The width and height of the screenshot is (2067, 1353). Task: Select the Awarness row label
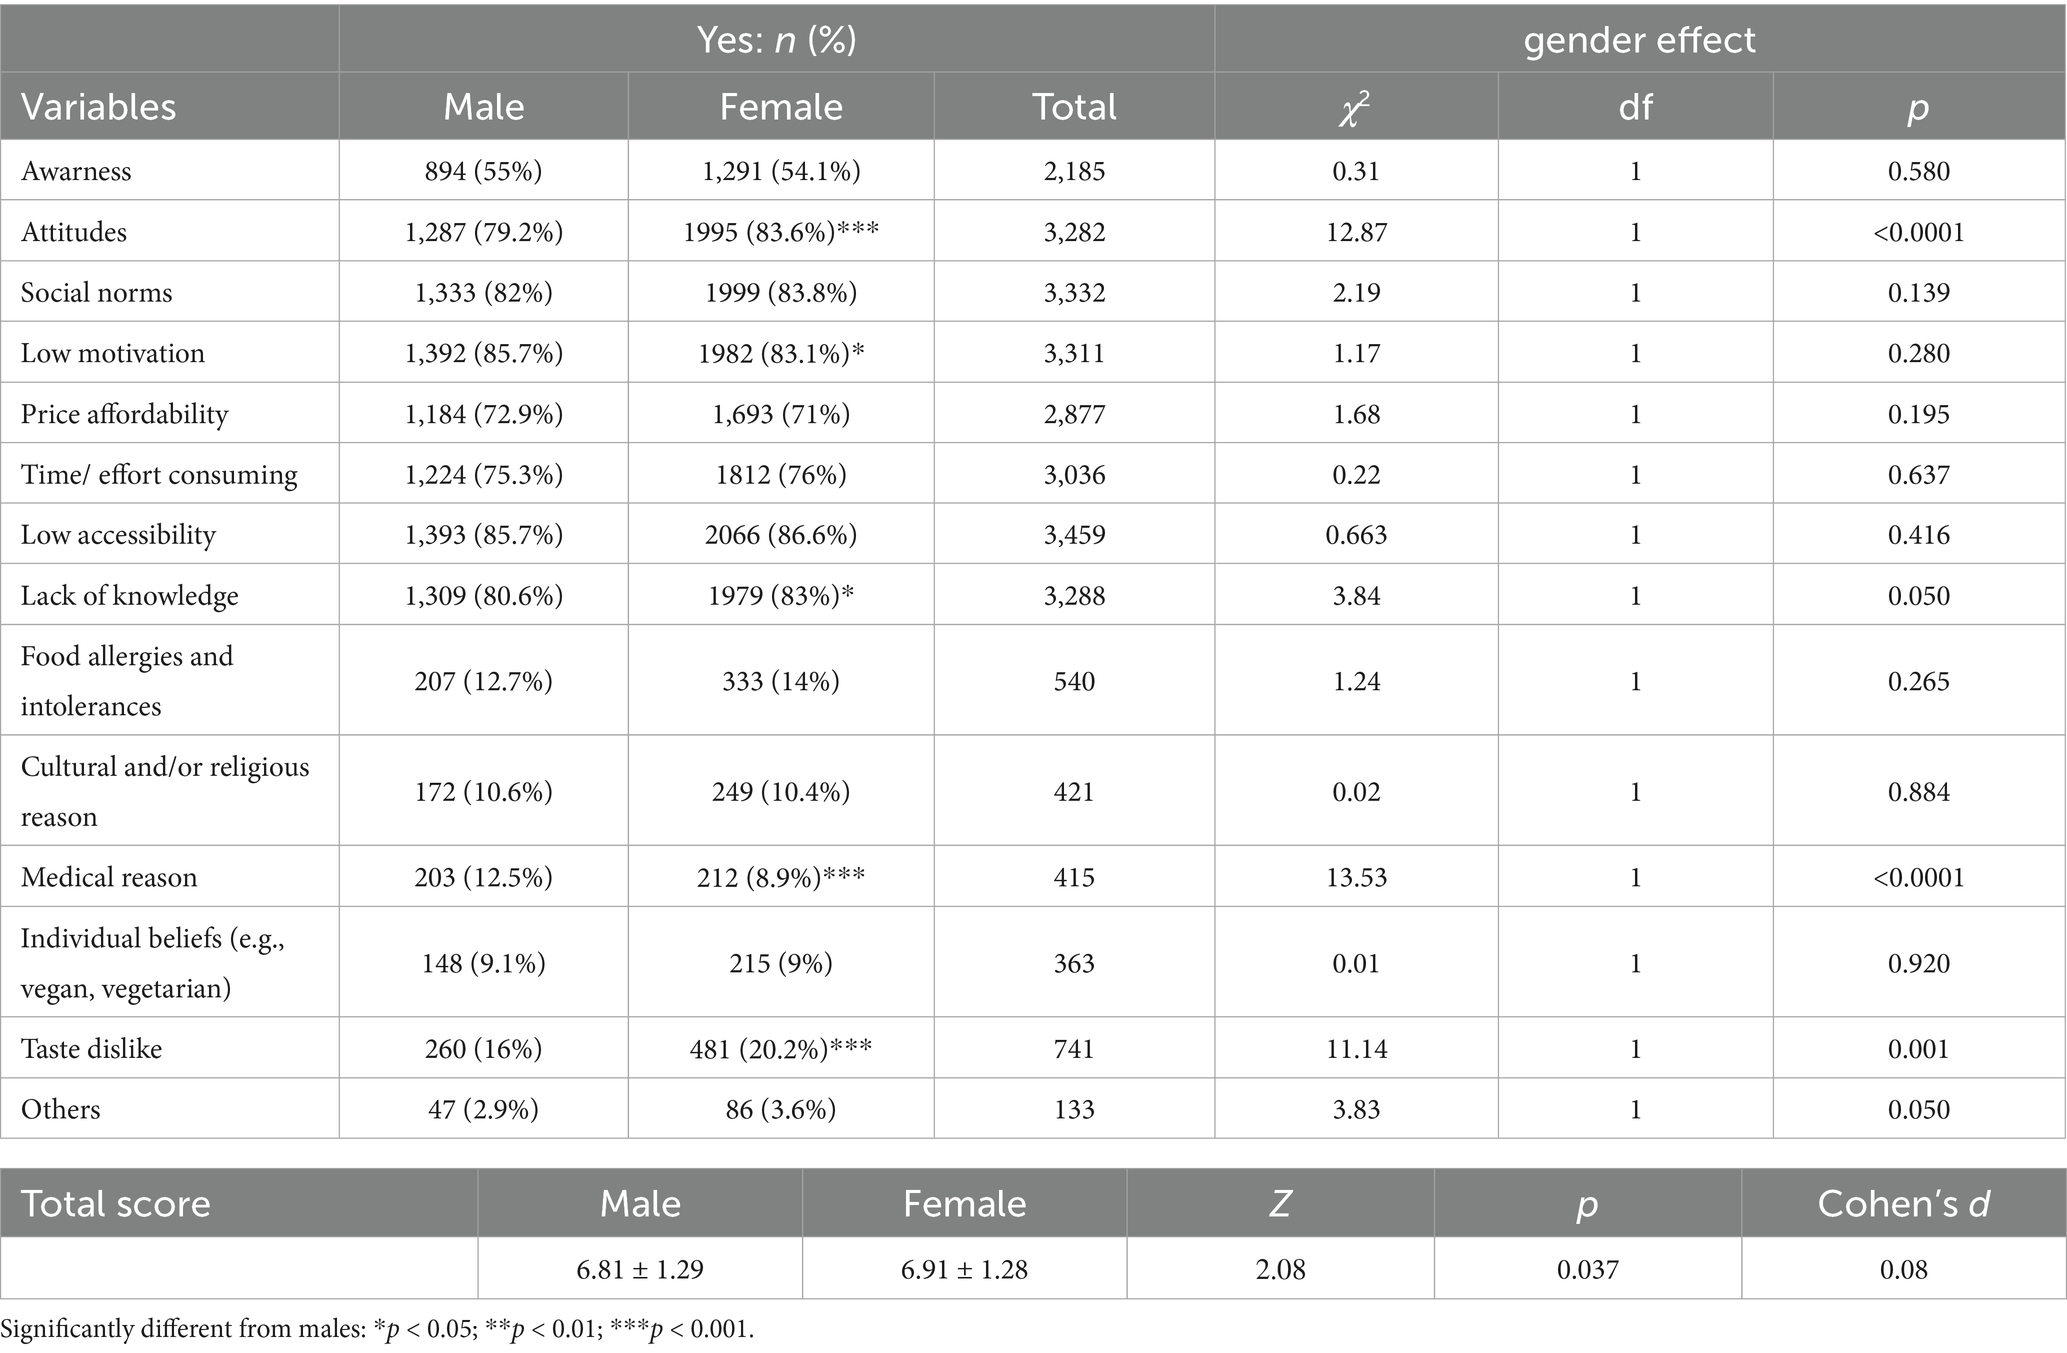click(x=76, y=171)
